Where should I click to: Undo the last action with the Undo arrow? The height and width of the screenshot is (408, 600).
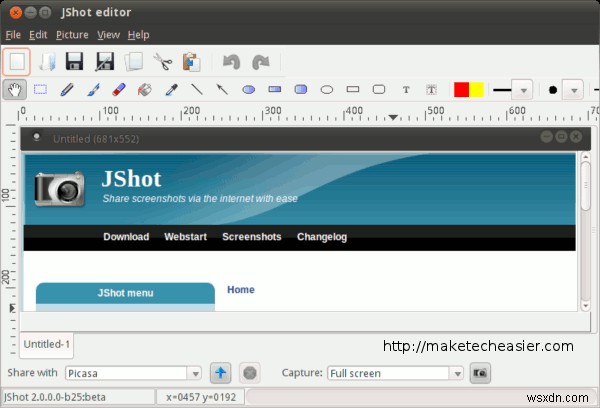point(232,62)
